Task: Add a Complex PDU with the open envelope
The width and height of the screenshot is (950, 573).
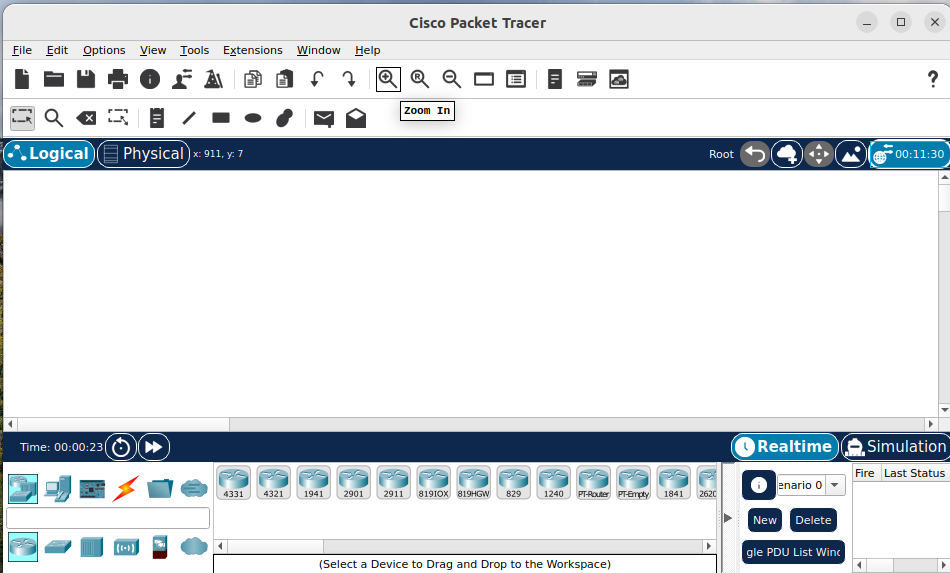Action: pyautogui.click(x=356, y=118)
